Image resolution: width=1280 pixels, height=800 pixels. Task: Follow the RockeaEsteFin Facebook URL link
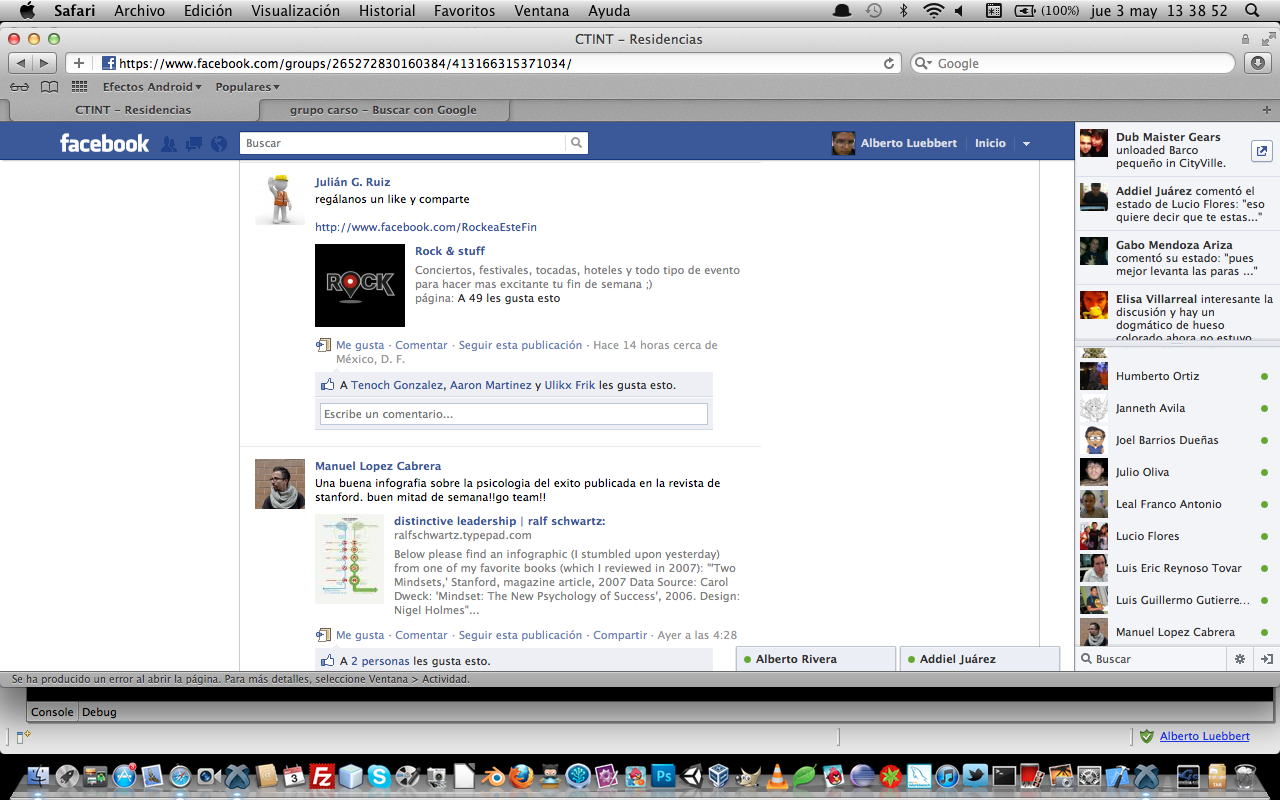coord(426,227)
